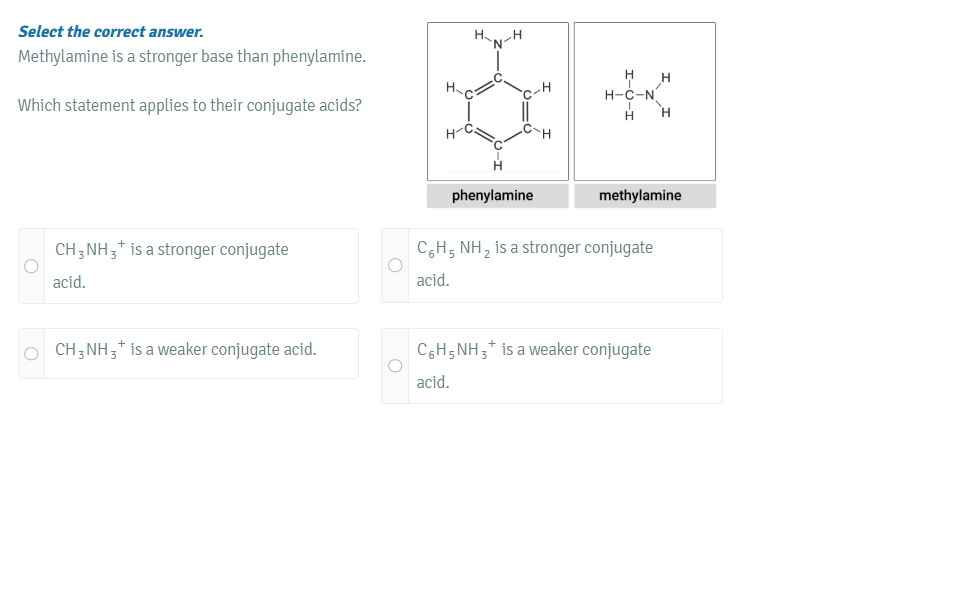969x589 pixels.
Task: Open the methylamine structure image
Action: click(645, 101)
